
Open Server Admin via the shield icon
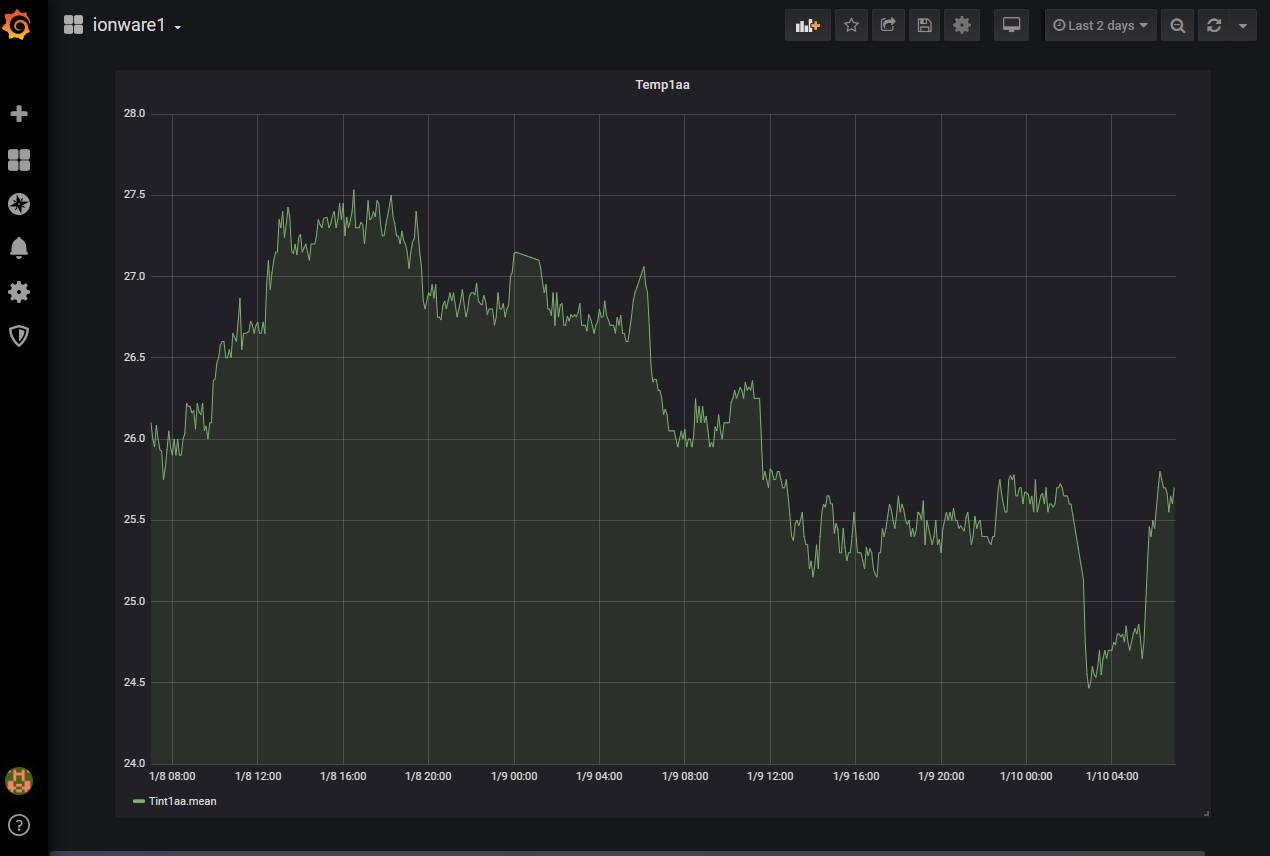click(20, 335)
